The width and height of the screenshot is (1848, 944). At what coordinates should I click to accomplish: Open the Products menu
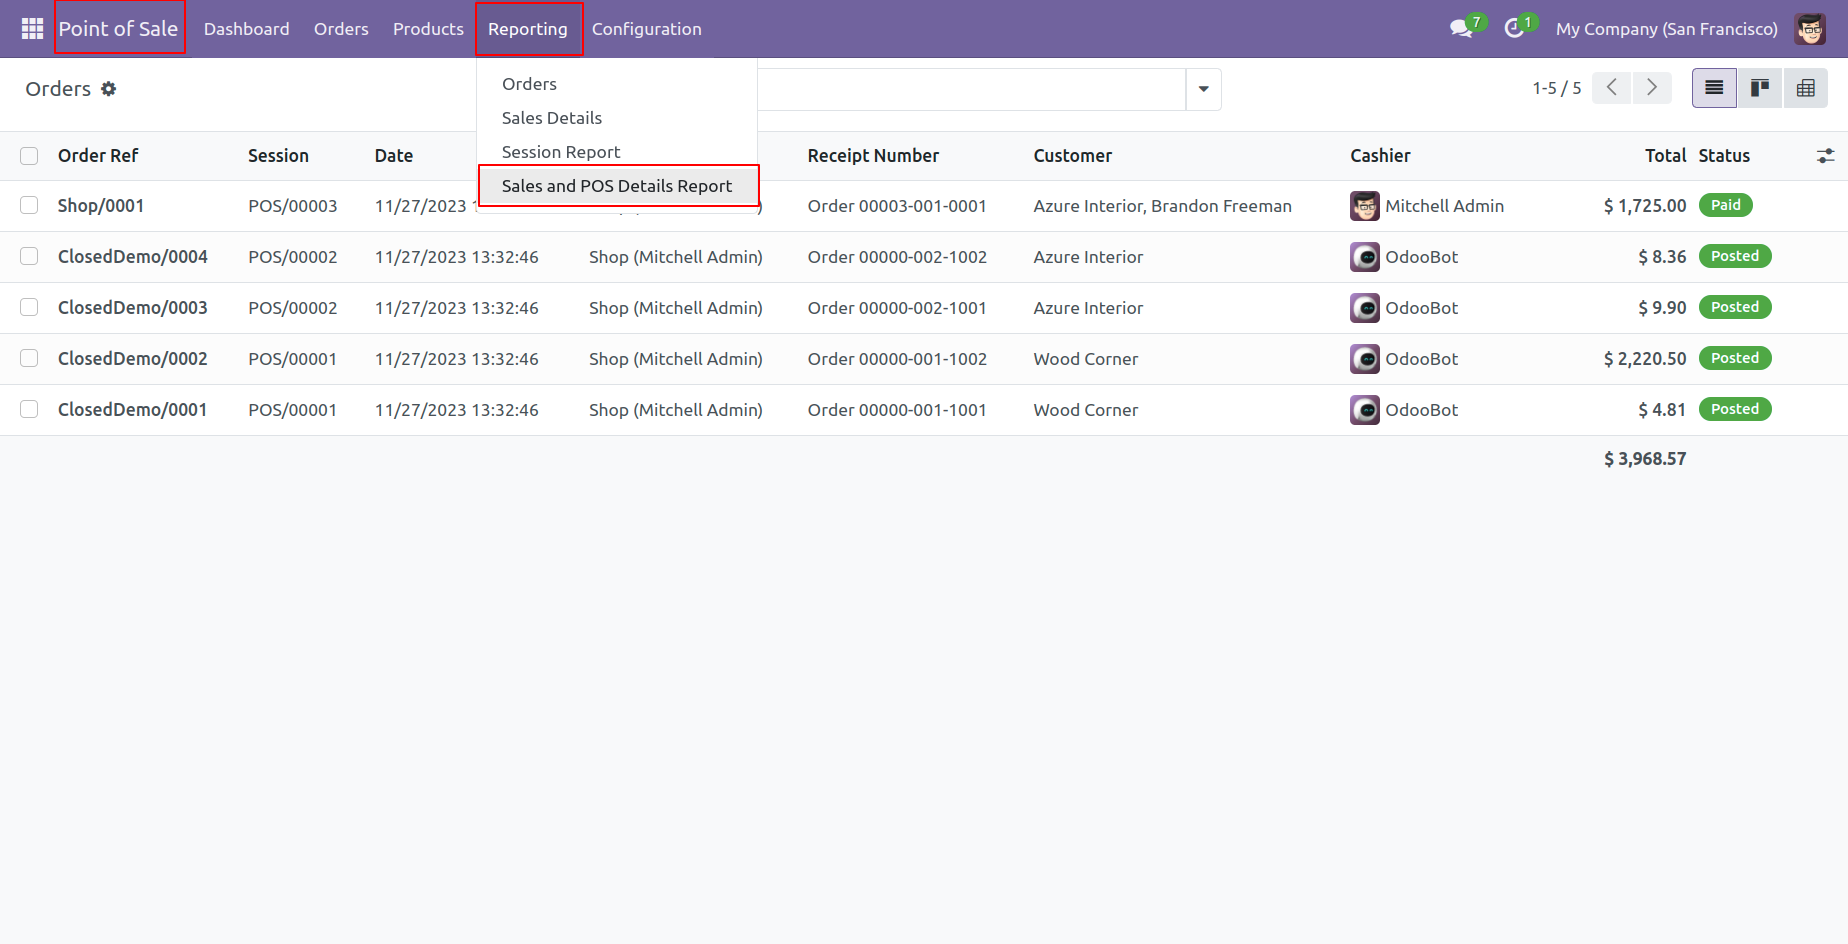click(x=428, y=29)
